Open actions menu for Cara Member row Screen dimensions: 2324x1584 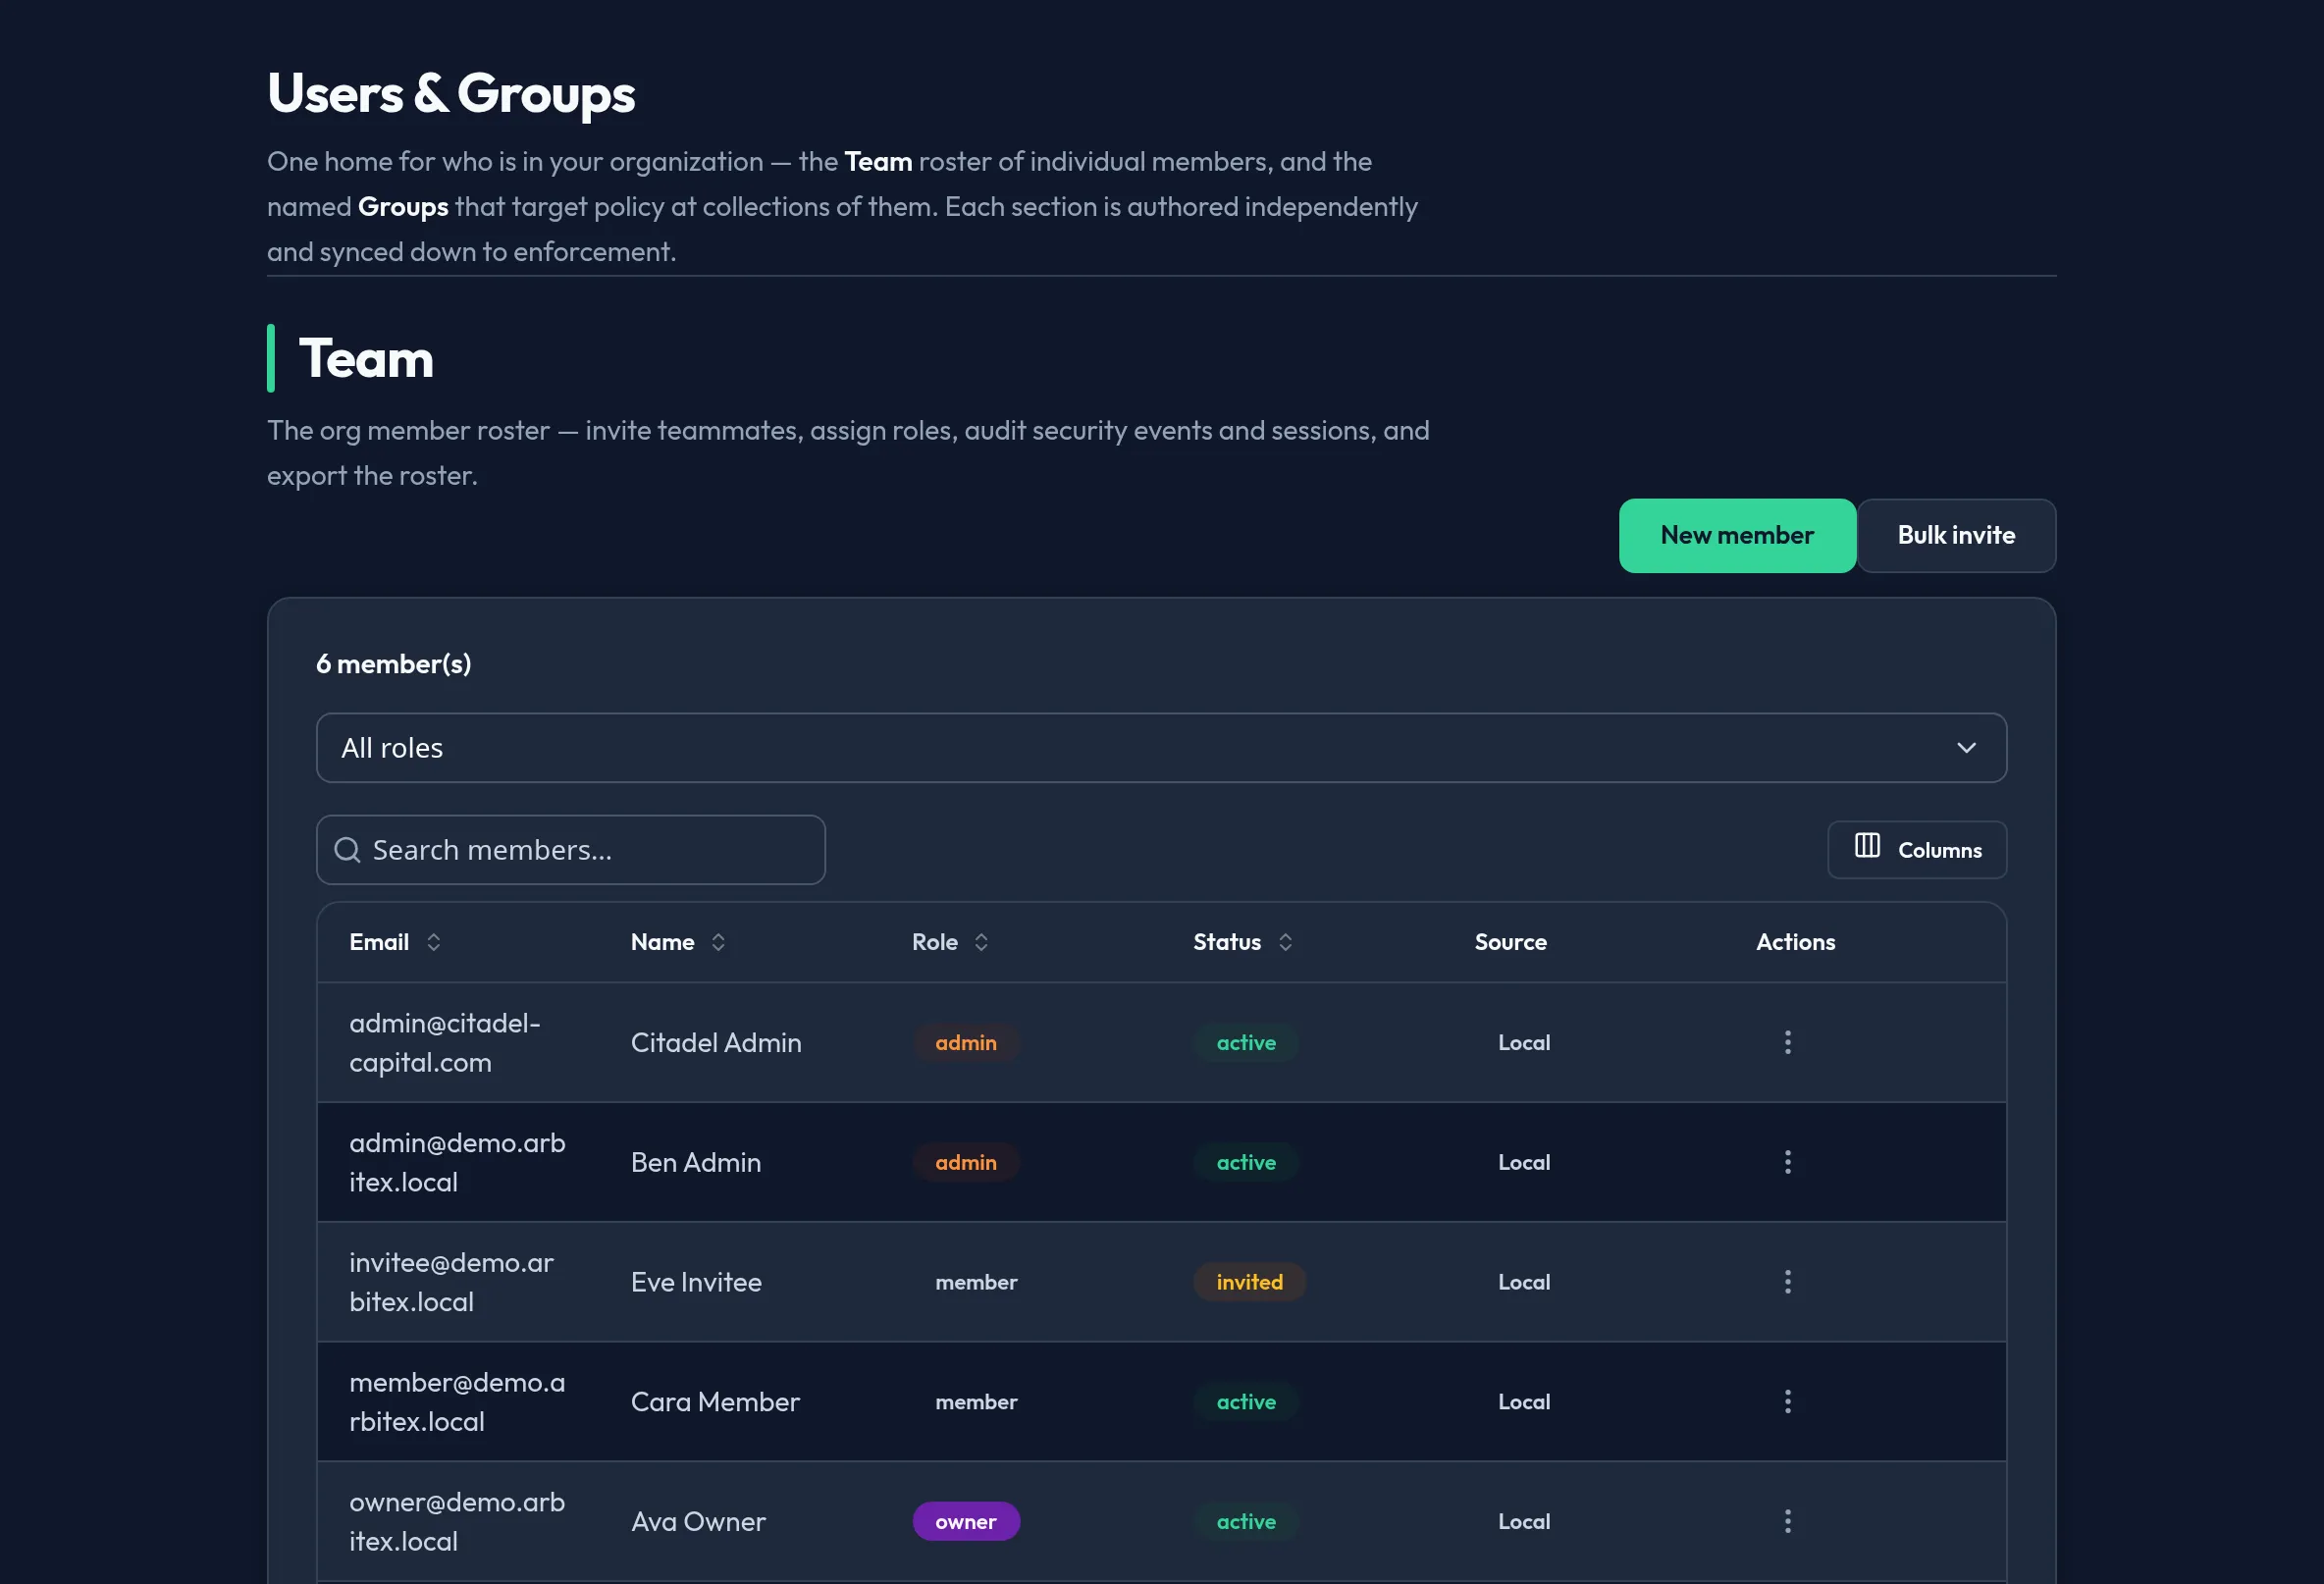click(1787, 1401)
